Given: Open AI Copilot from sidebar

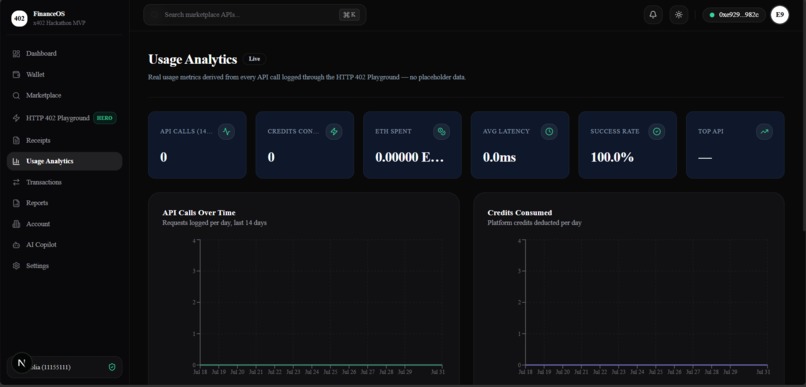Looking at the screenshot, I should (x=64, y=245).
